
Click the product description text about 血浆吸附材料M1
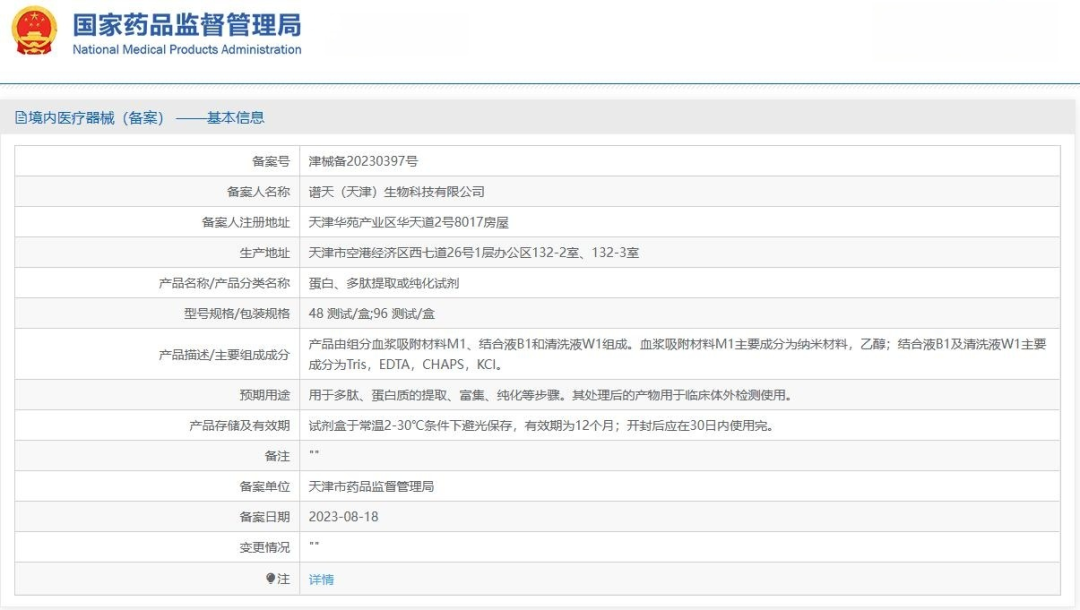pyautogui.click(x=677, y=354)
